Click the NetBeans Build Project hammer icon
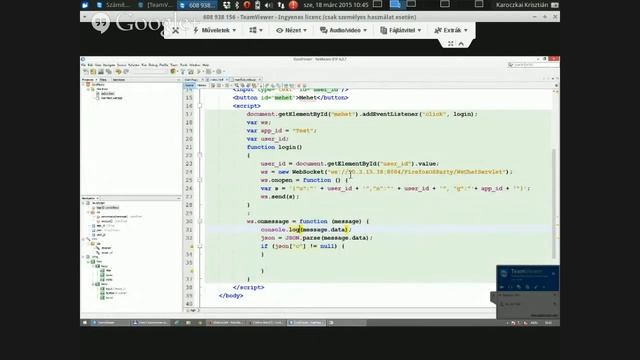Viewport: 640px width, 360px height. 183,71
